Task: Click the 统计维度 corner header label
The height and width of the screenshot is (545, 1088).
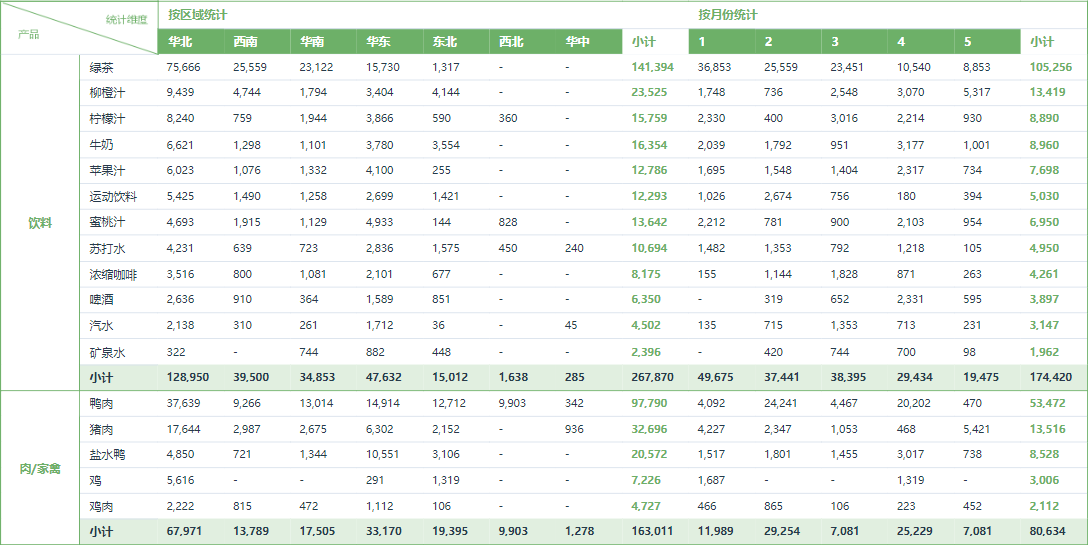Action: (x=126, y=19)
